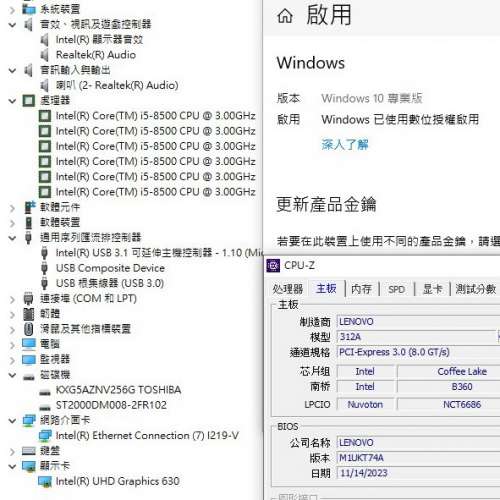
Task: Expand the 連接埠 (COM 和 LPT) node
Action: click(12, 299)
